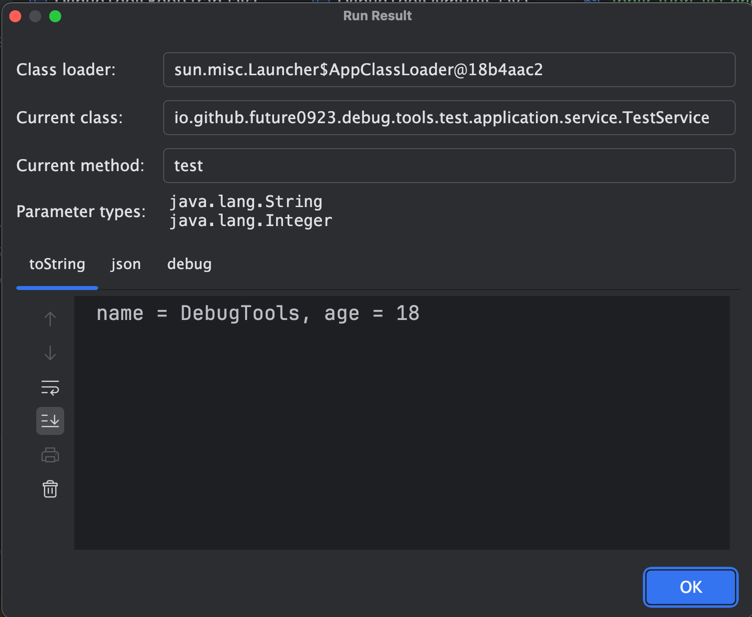Click the Class loader label
Viewport: 752px width, 617px height.
[x=66, y=70]
